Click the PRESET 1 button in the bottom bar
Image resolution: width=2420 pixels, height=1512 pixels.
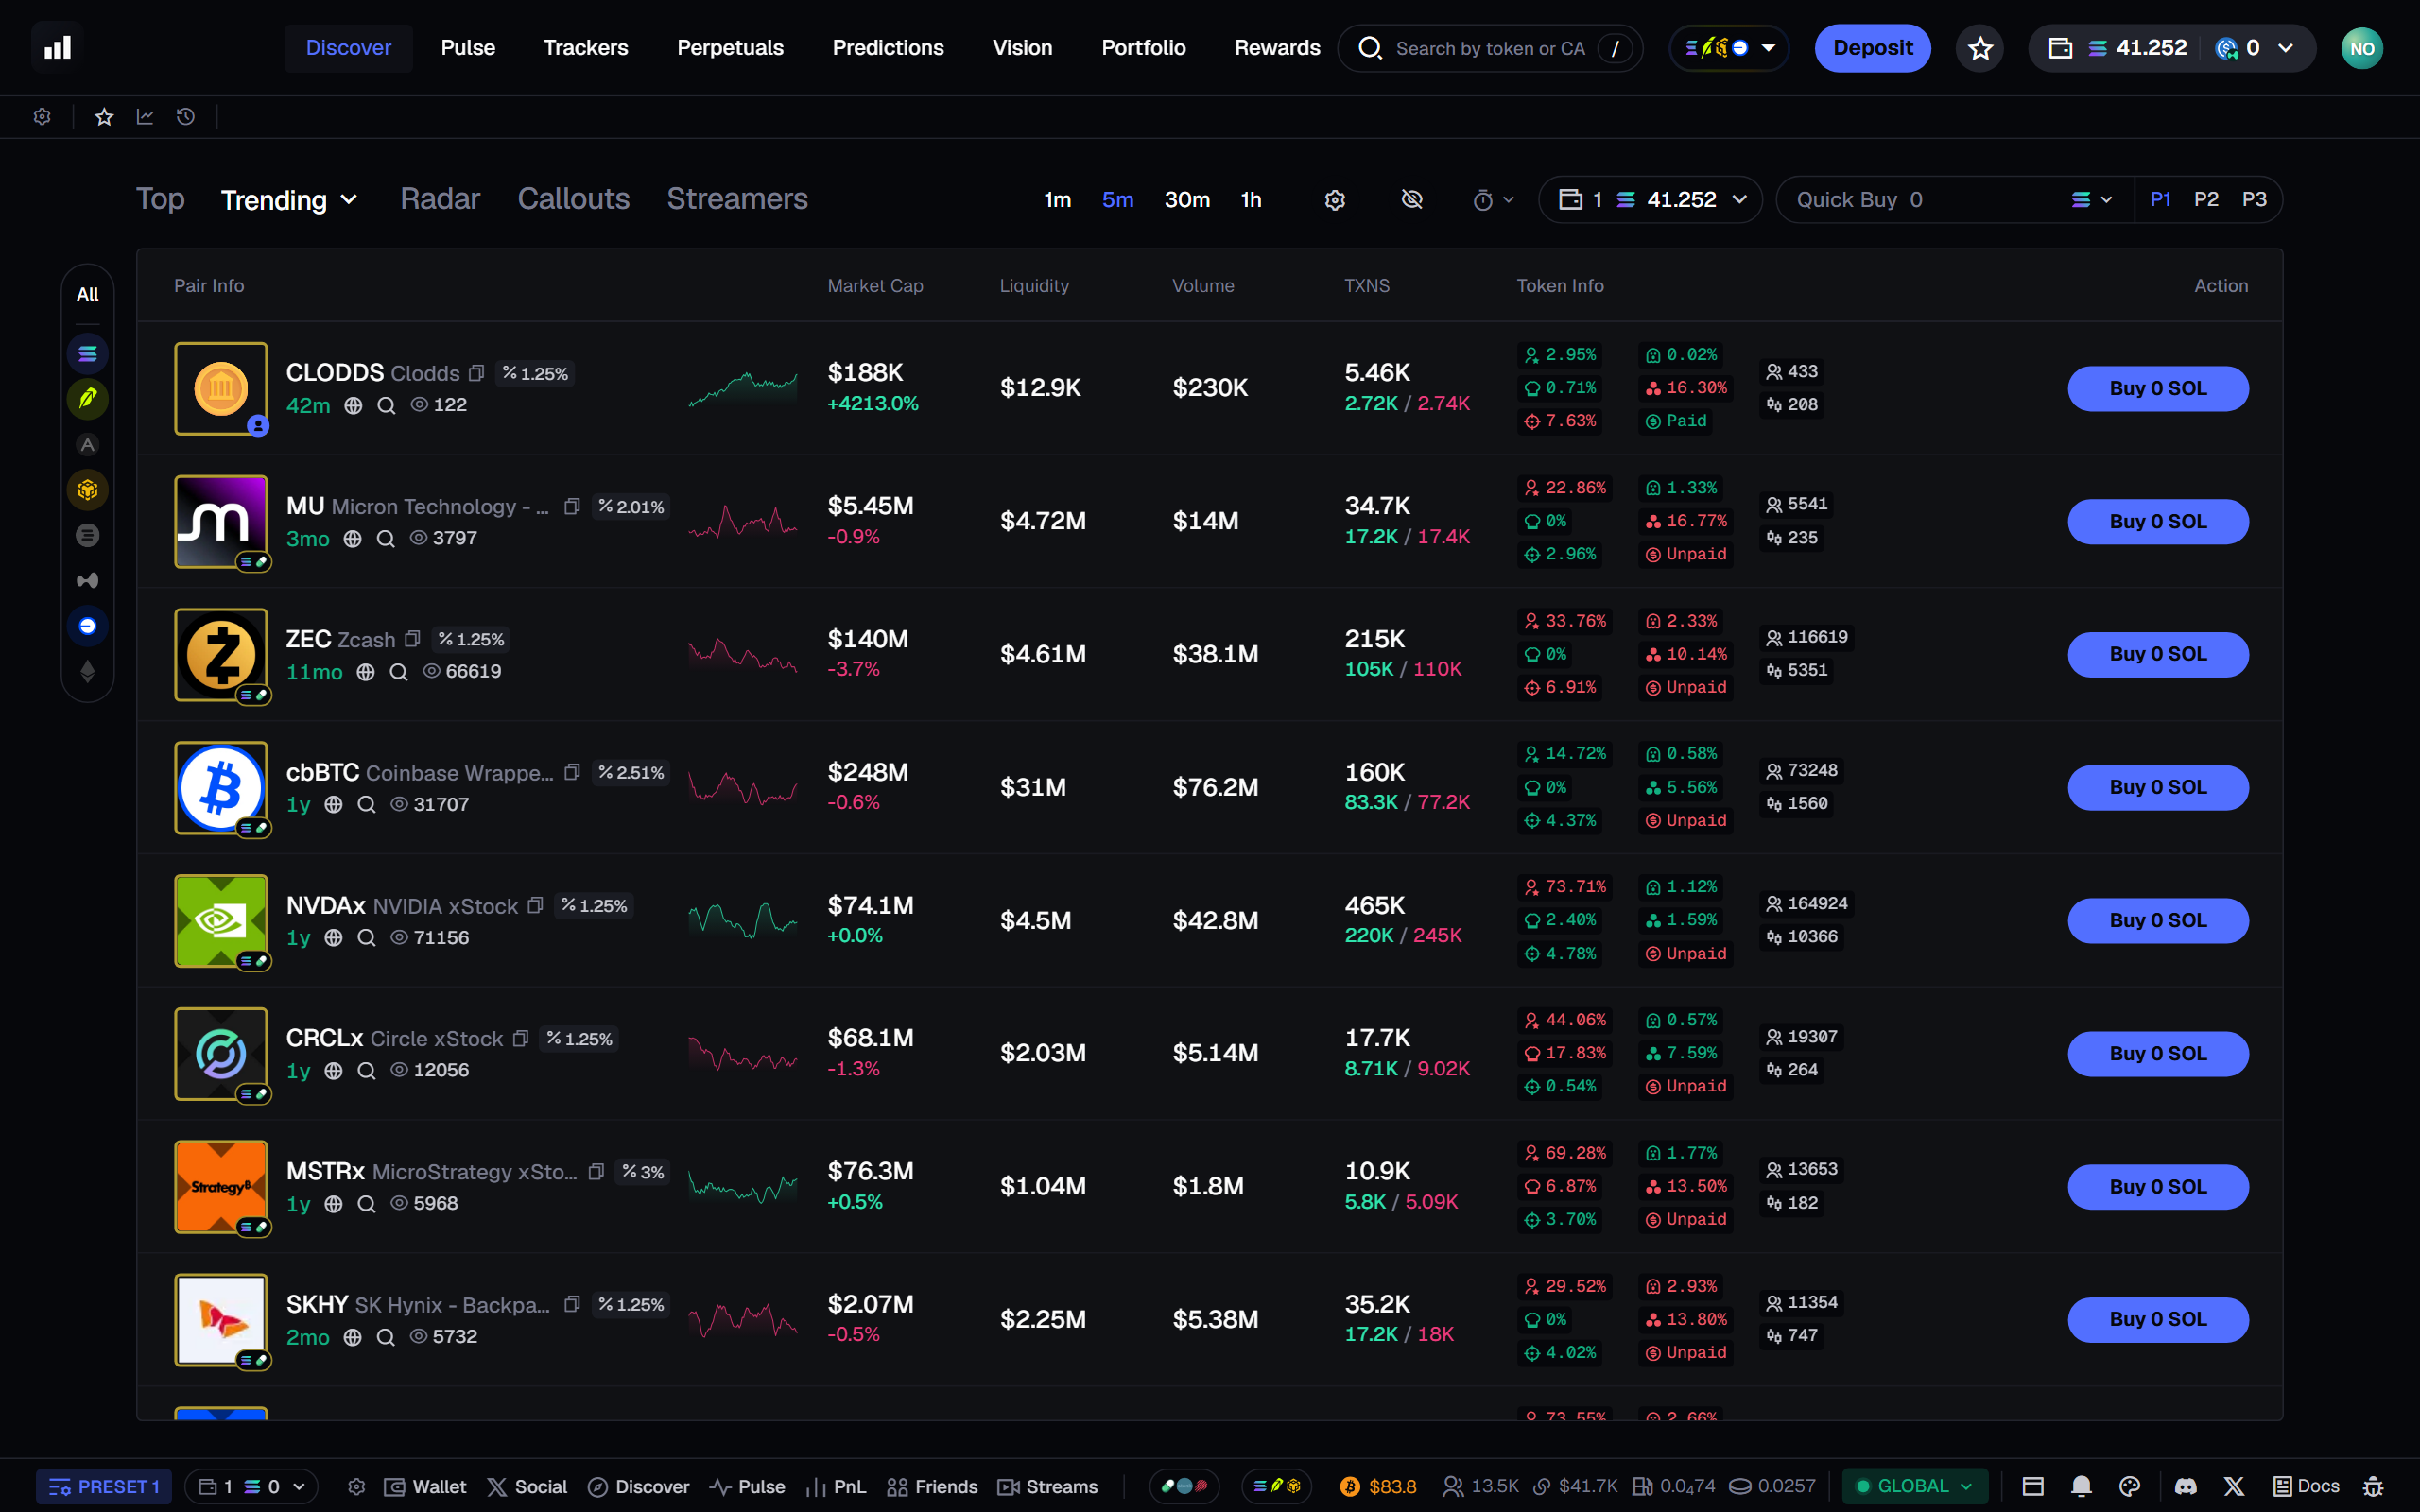pyautogui.click(x=104, y=1486)
